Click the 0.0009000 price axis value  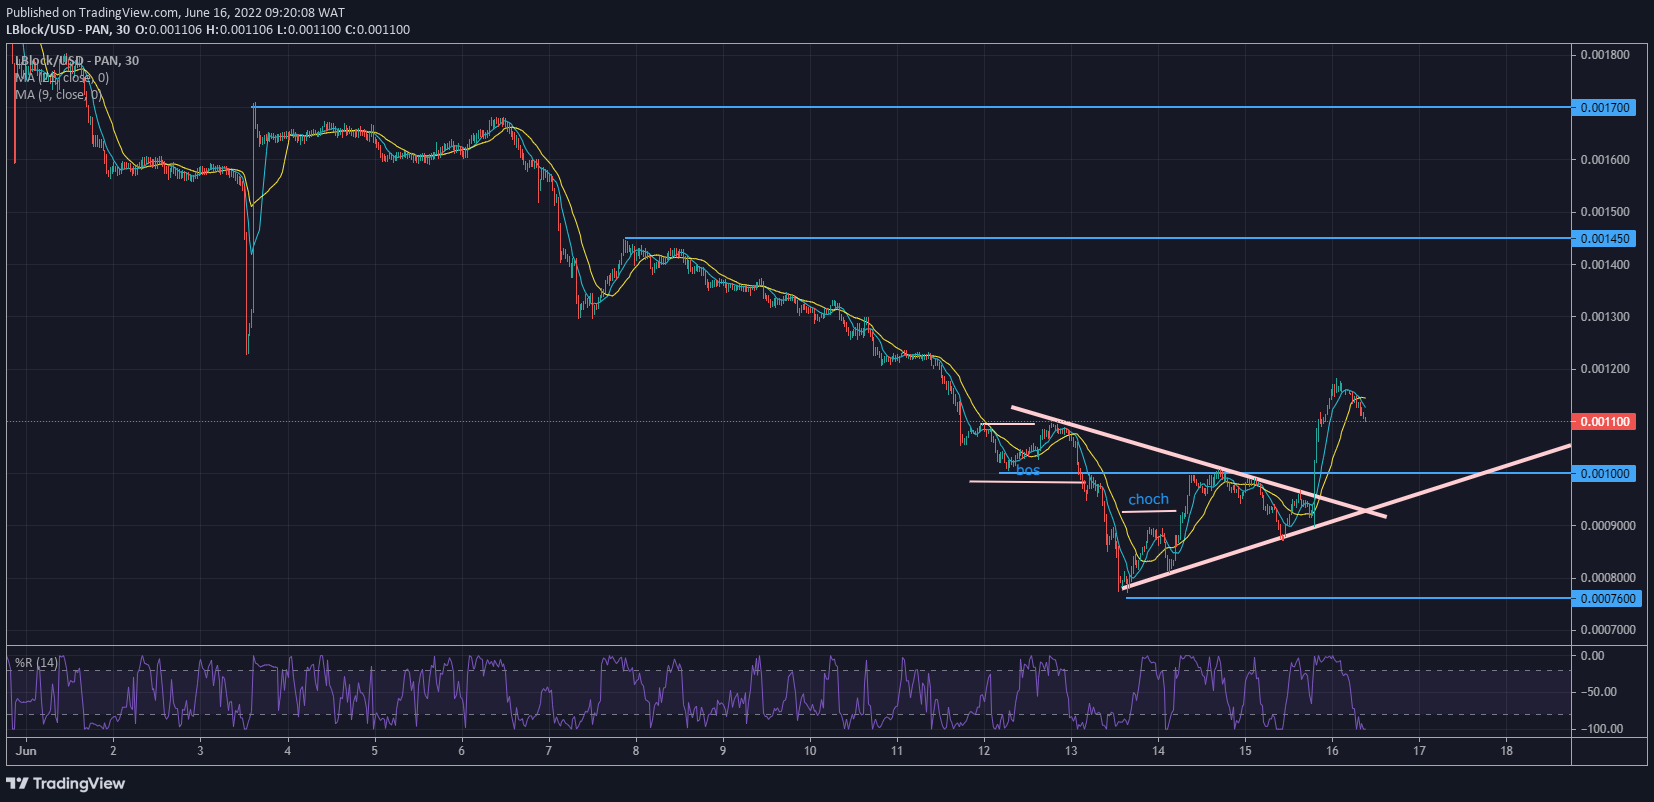pos(1608,526)
